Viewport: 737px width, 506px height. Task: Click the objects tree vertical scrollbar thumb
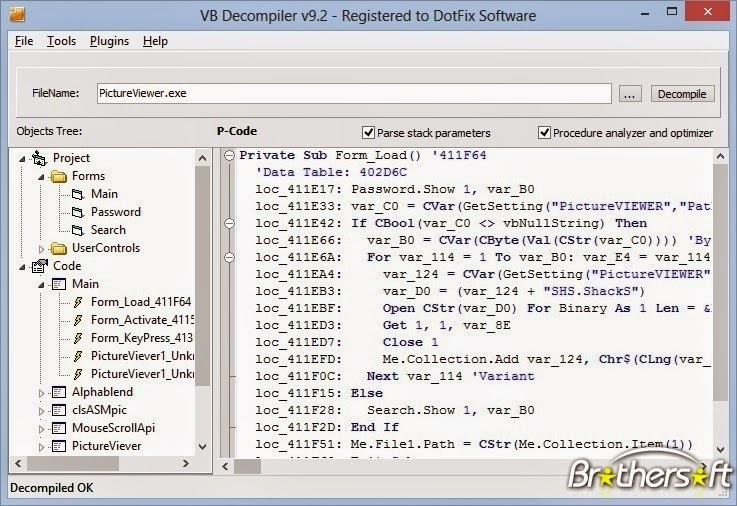203,276
